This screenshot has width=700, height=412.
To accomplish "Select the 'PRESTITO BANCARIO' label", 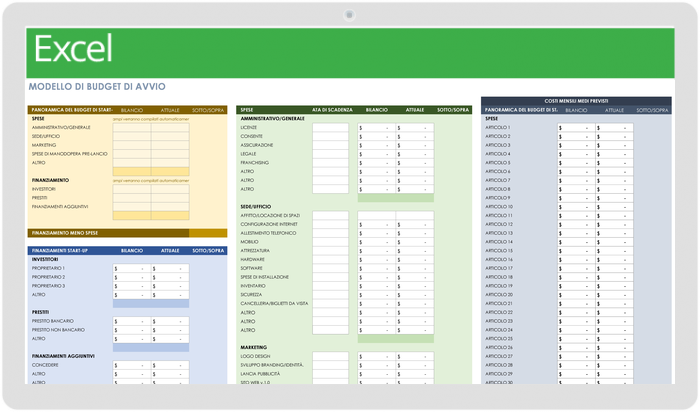I will tap(53, 321).
